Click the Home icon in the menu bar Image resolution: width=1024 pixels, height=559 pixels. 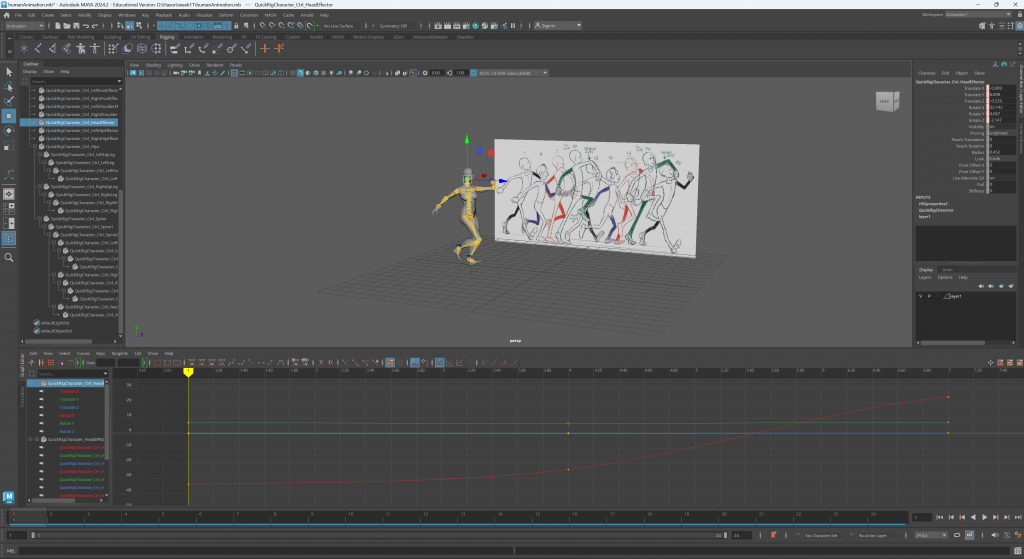coord(7,15)
